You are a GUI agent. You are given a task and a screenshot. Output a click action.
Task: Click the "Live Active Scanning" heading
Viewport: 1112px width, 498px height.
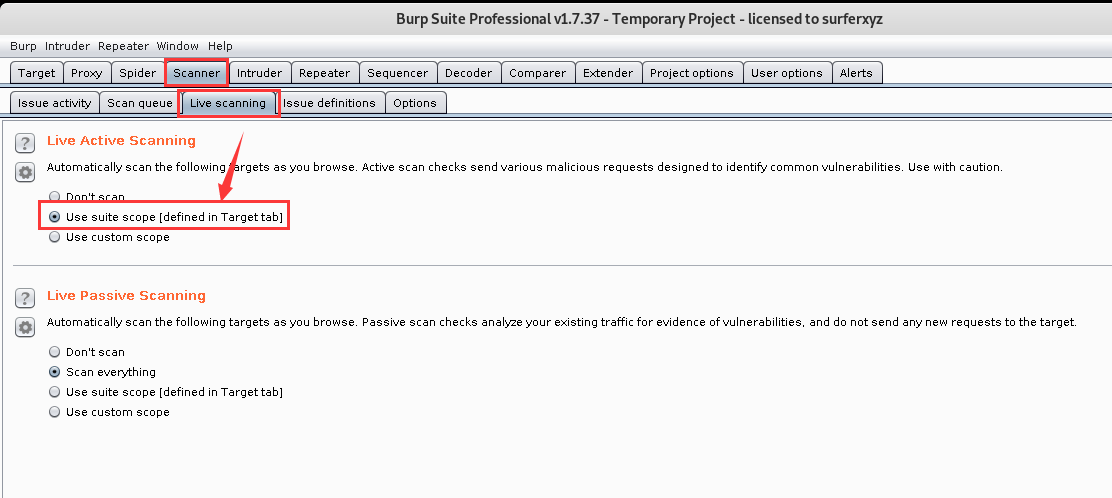[121, 140]
